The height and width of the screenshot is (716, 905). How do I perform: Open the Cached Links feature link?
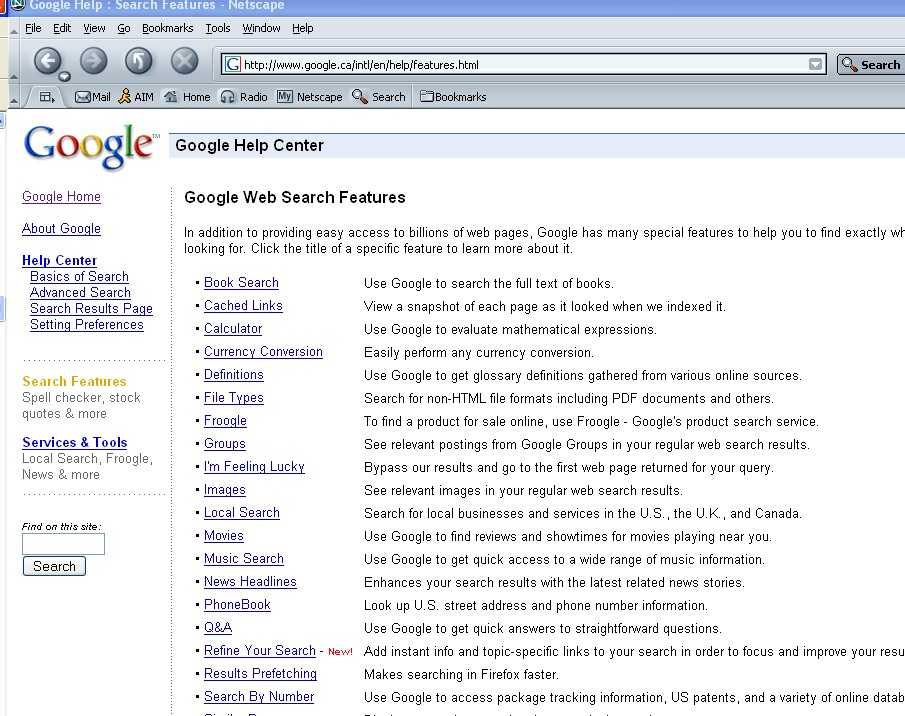pyautogui.click(x=243, y=306)
